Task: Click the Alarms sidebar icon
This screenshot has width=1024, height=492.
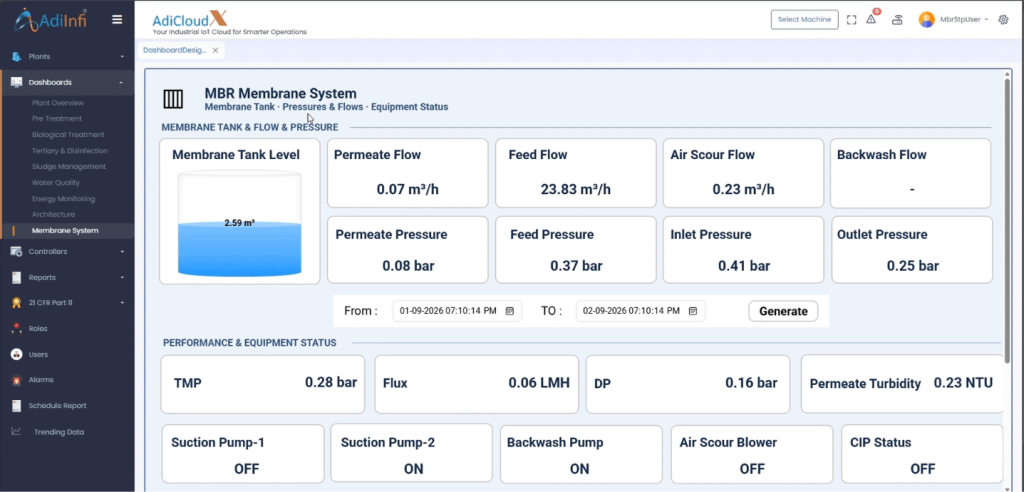Action: pyautogui.click(x=16, y=380)
